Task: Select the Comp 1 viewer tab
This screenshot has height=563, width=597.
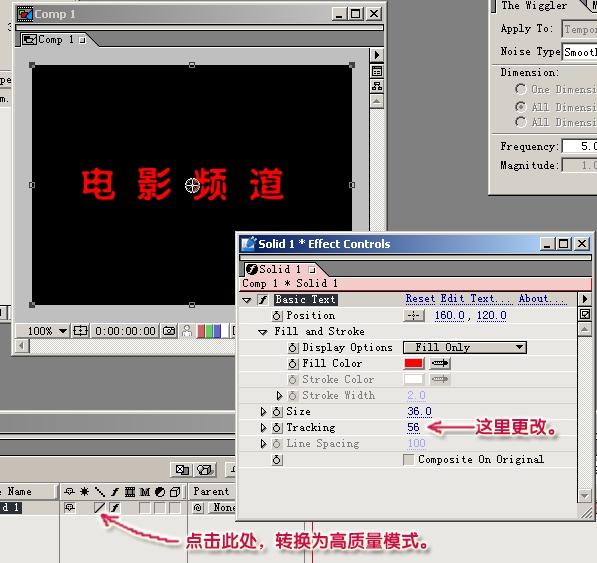Action: (54, 40)
